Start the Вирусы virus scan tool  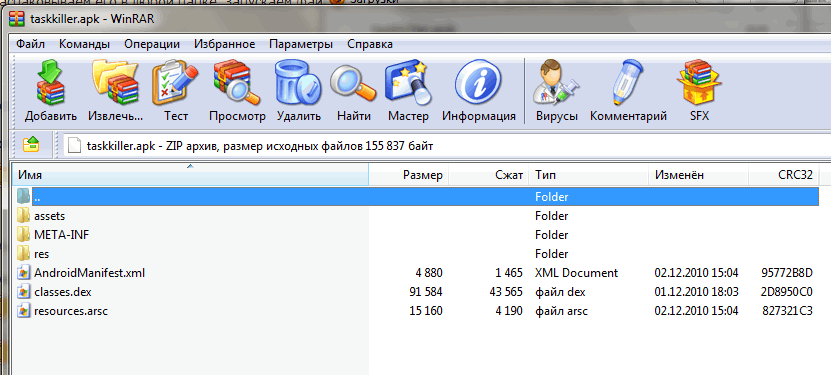[556, 82]
